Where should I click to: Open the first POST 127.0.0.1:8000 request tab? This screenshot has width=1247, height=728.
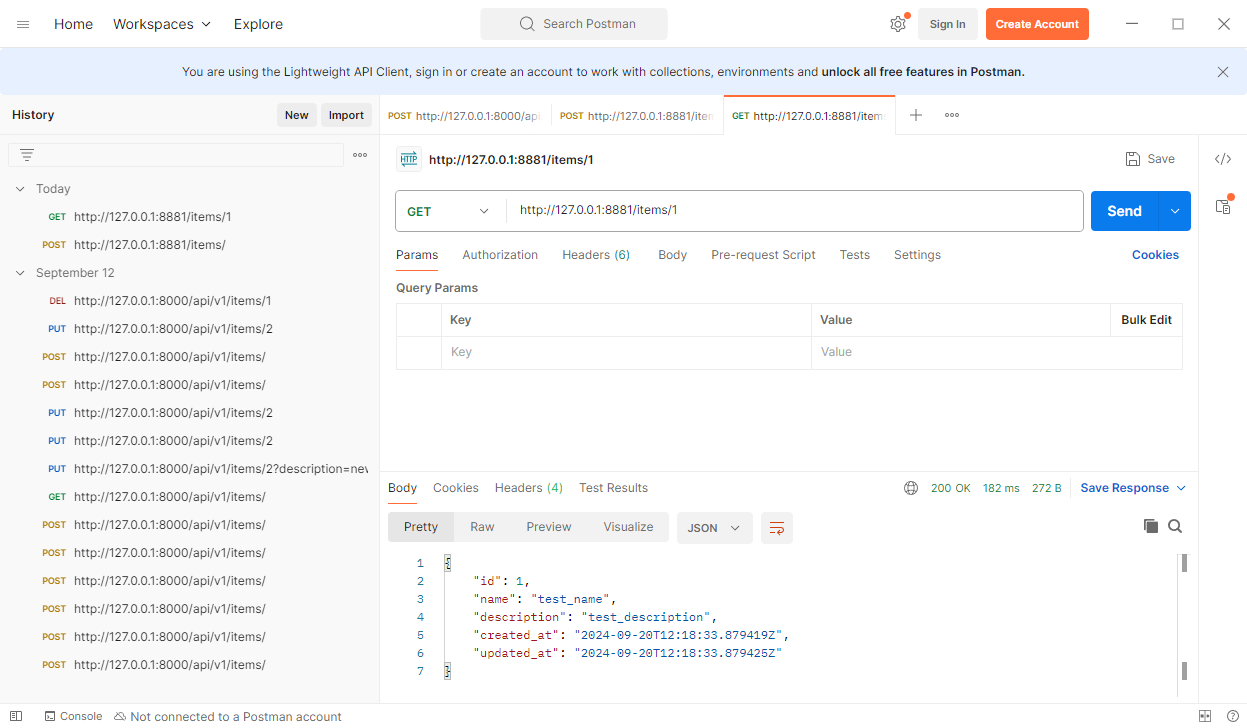coord(465,116)
